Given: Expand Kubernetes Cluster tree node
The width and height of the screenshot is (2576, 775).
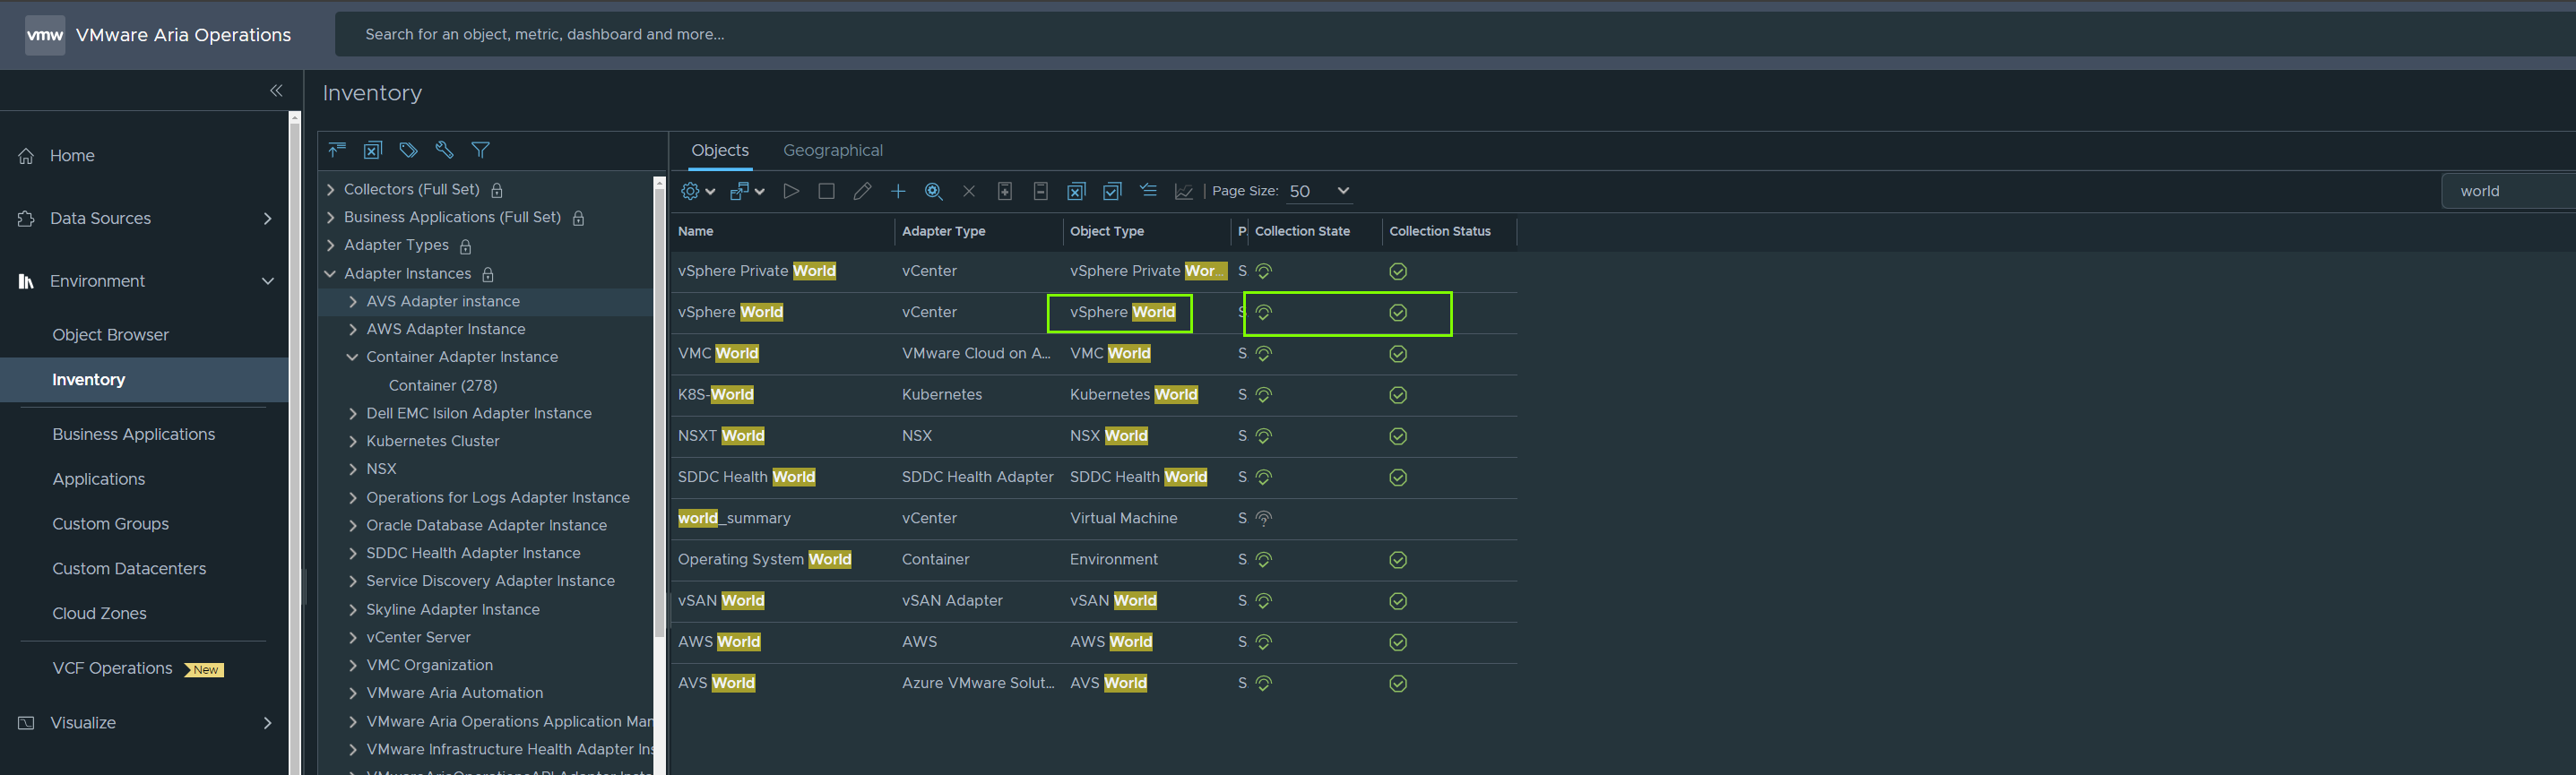Looking at the screenshot, I should (352, 441).
